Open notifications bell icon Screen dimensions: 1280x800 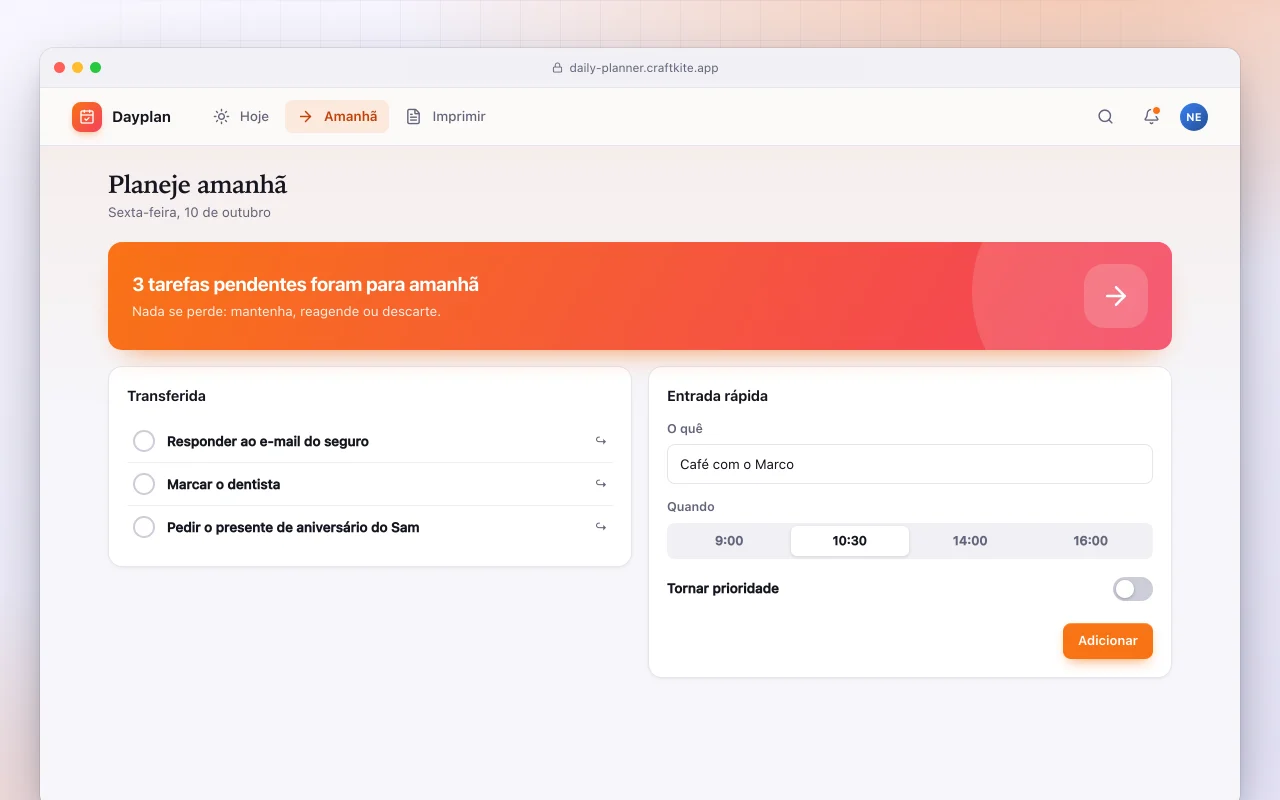[x=1151, y=117]
